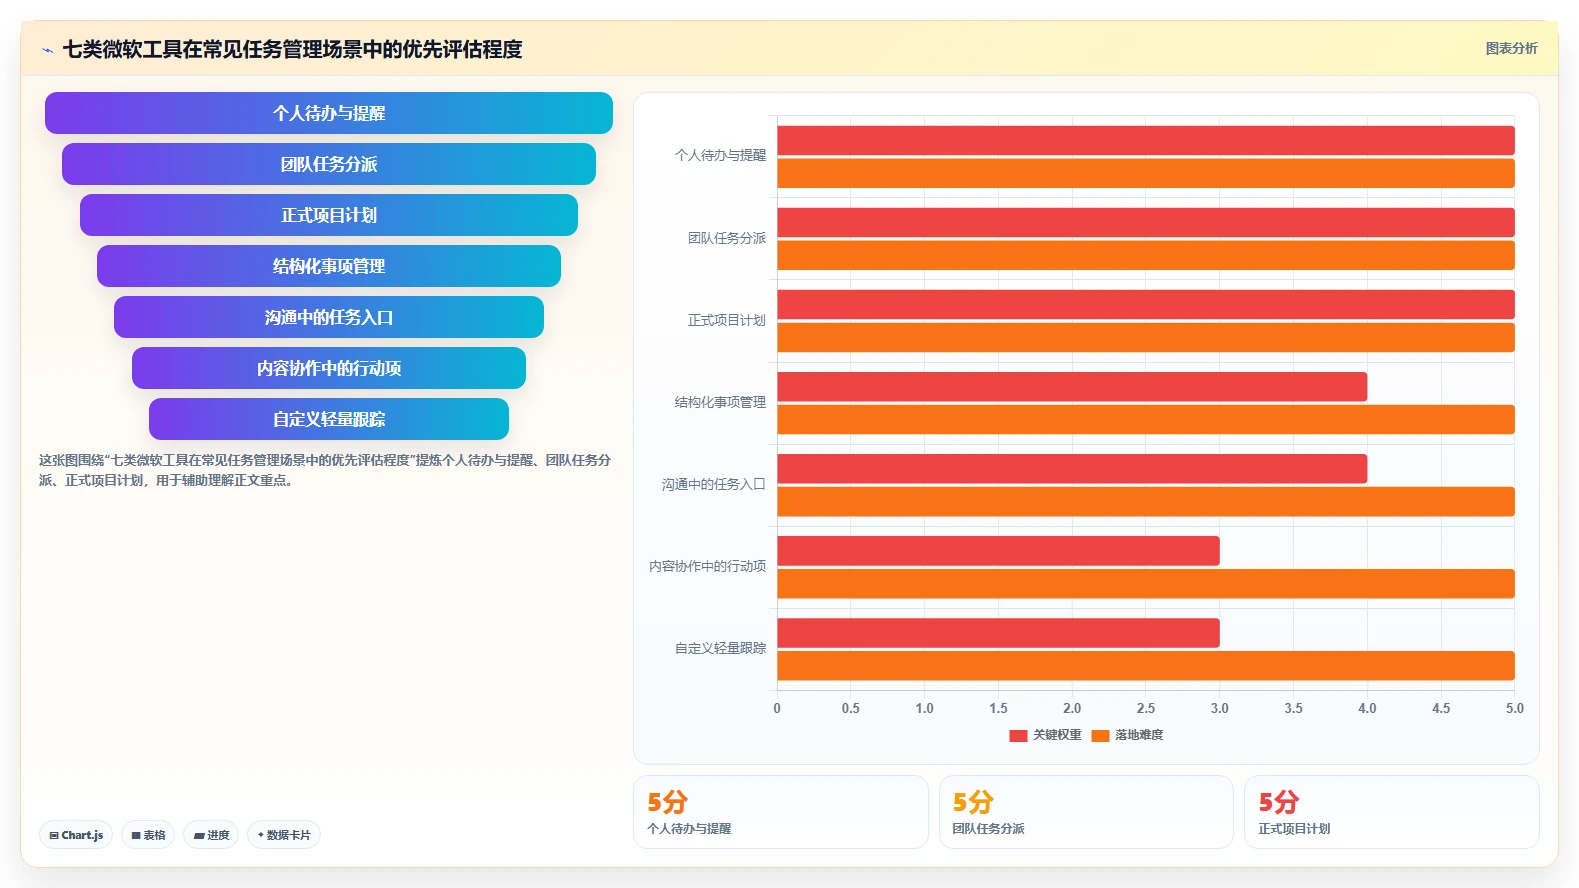
Task: Click the 自定义轻量跟踪 chart axis label
Action: (720, 648)
